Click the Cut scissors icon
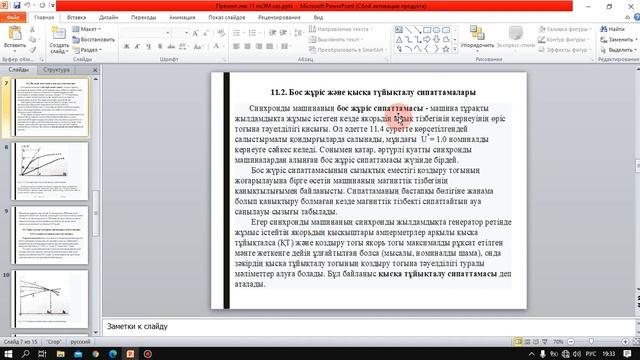Viewport: 640px width, 360px height. pyautogui.click(x=32, y=29)
